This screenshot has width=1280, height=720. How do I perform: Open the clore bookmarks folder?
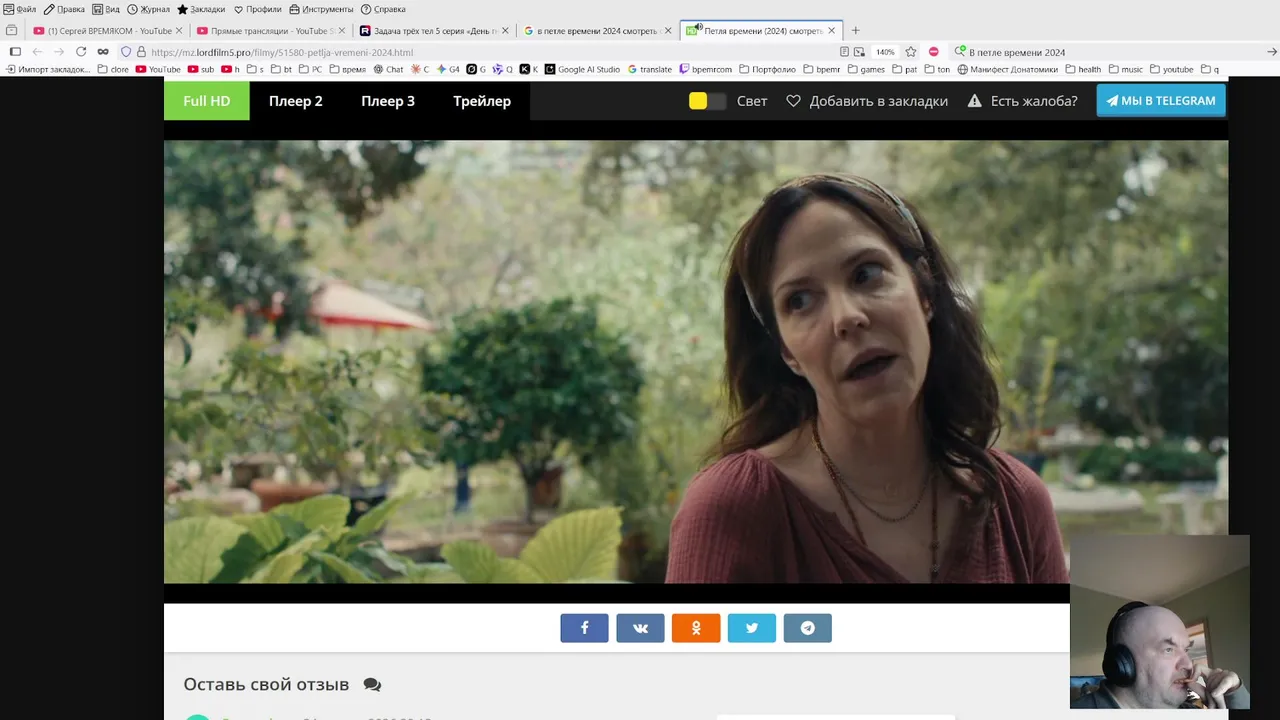[x=113, y=70]
